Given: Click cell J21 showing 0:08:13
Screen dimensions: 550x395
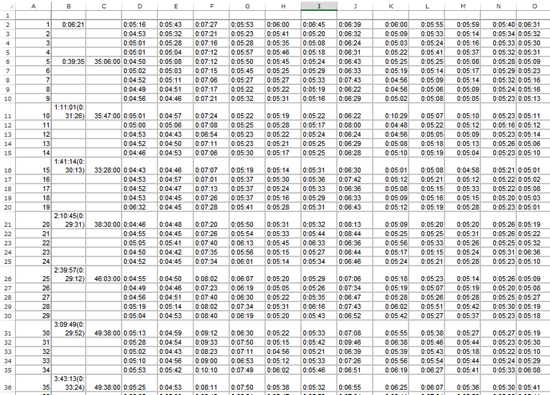Looking at the screenshot, I should click(355, 221).
